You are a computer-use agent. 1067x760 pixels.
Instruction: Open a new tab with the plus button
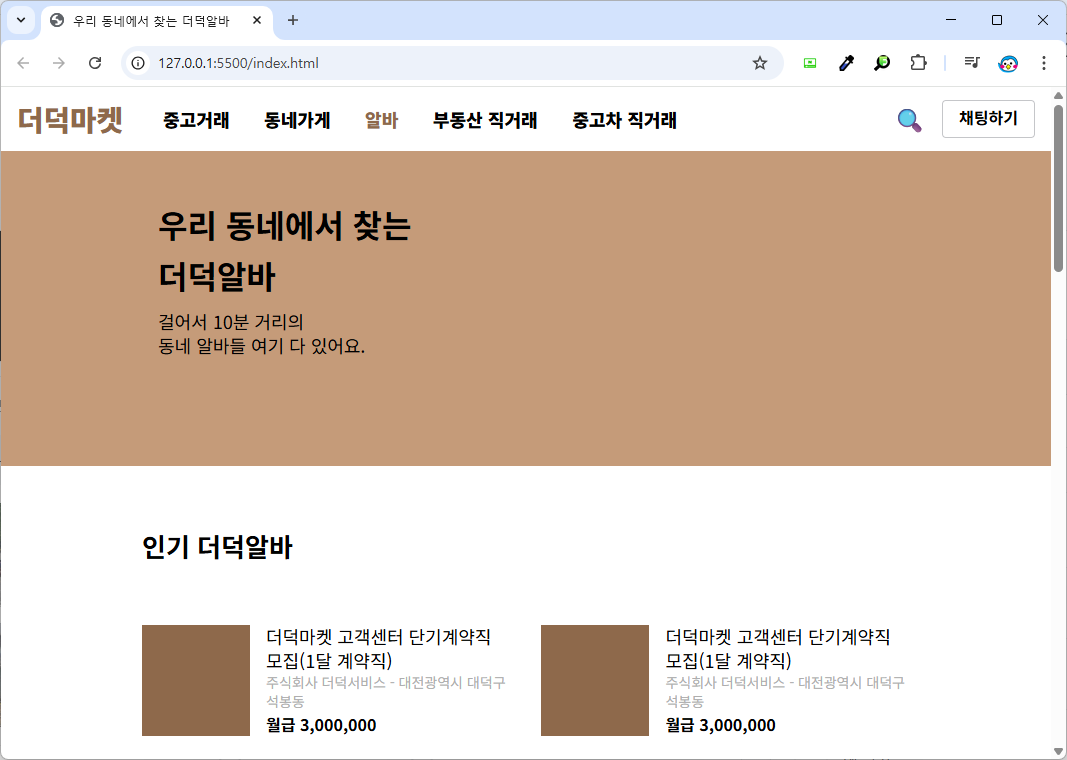[x=293, y=20]
